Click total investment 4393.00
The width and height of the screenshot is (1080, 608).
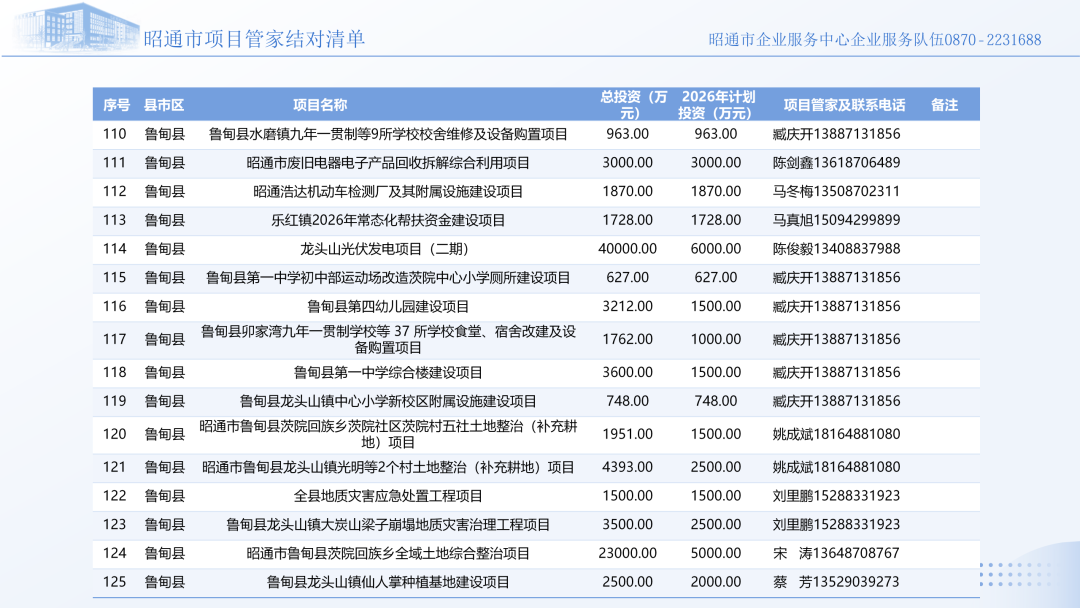point(627,468)
